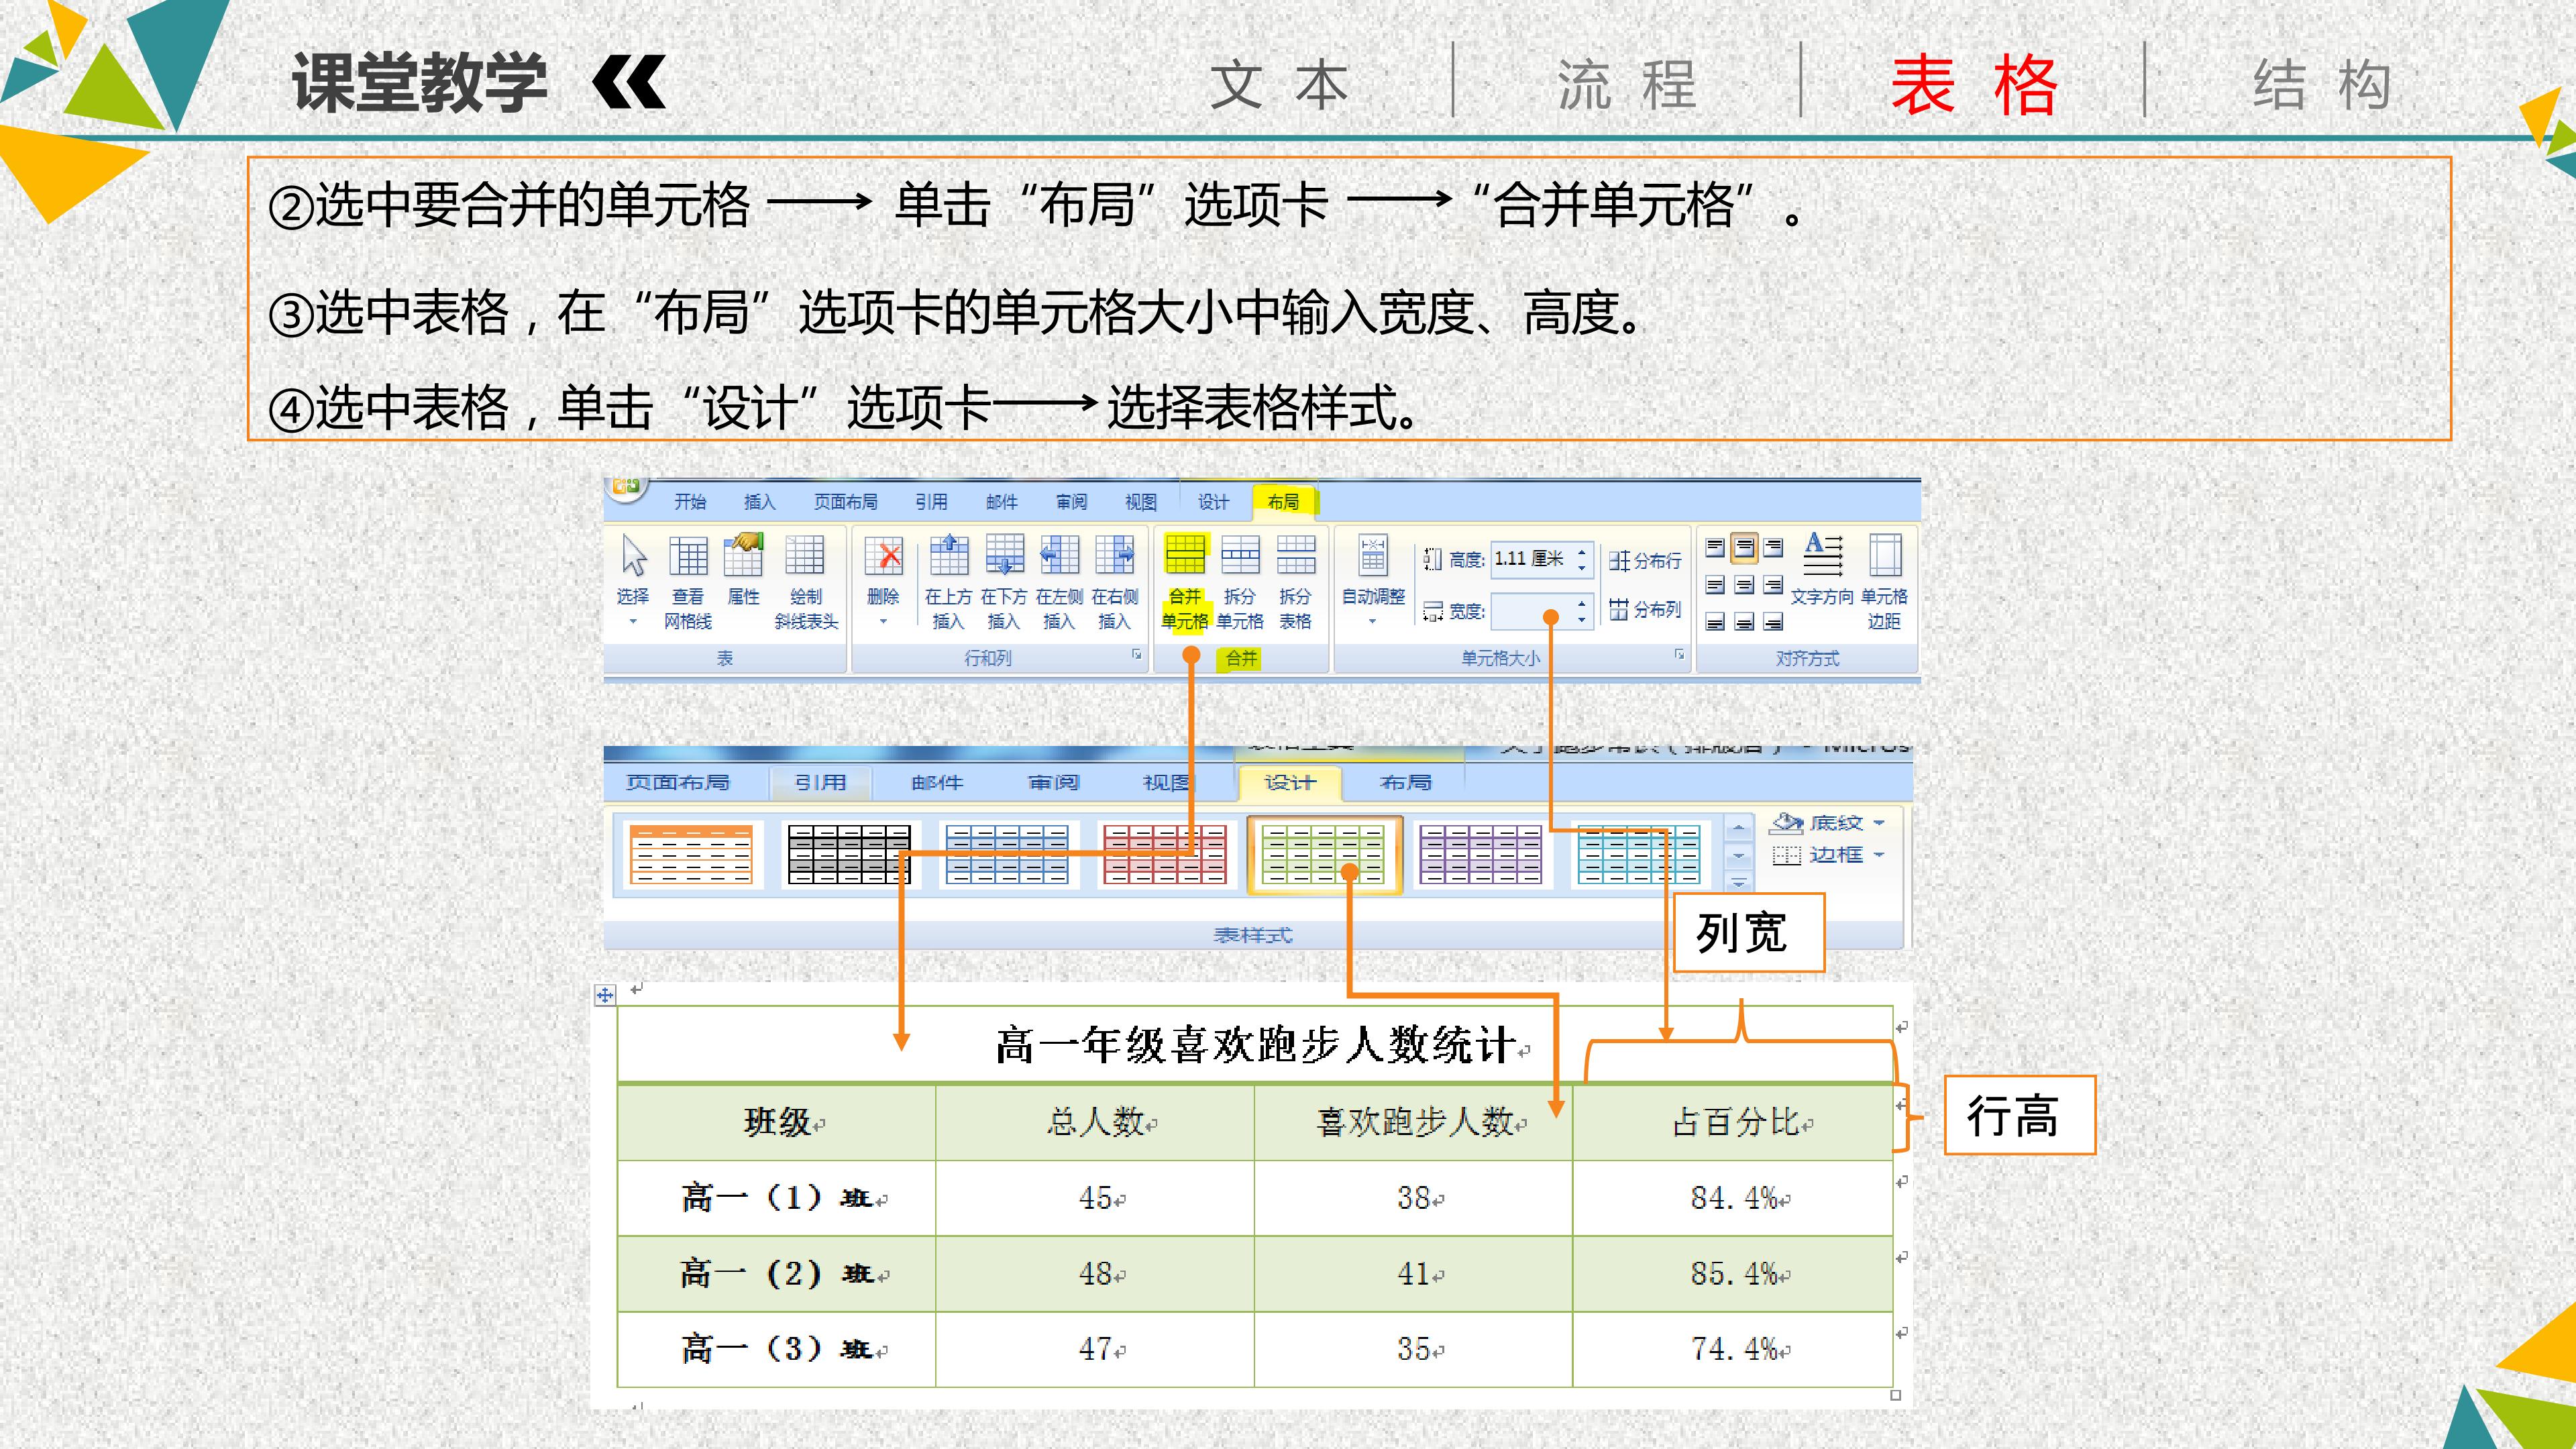Viewport: 2576px width, 1449px height.
Task: Click the Merge Cells (合并单元格) icon
Action: (x=1185, y=580)
